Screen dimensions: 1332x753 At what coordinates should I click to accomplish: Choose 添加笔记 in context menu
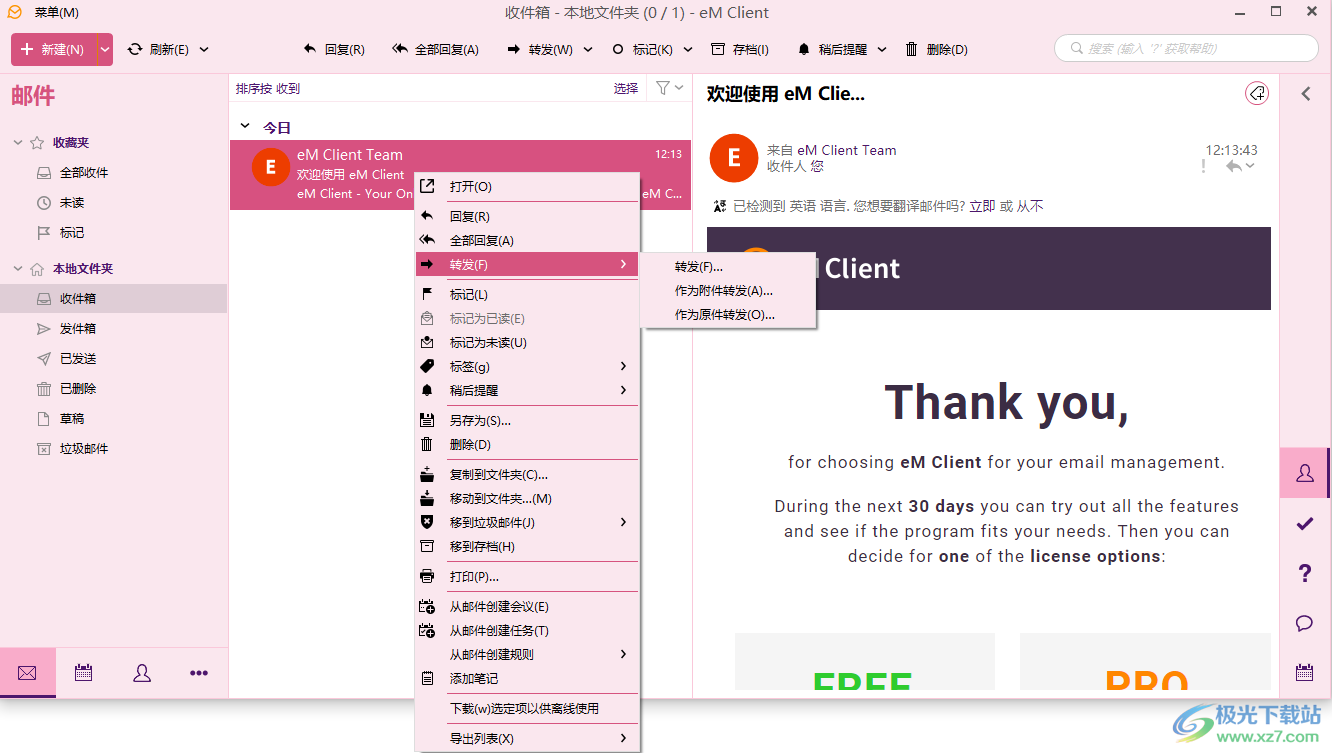(x=527, y=679)
